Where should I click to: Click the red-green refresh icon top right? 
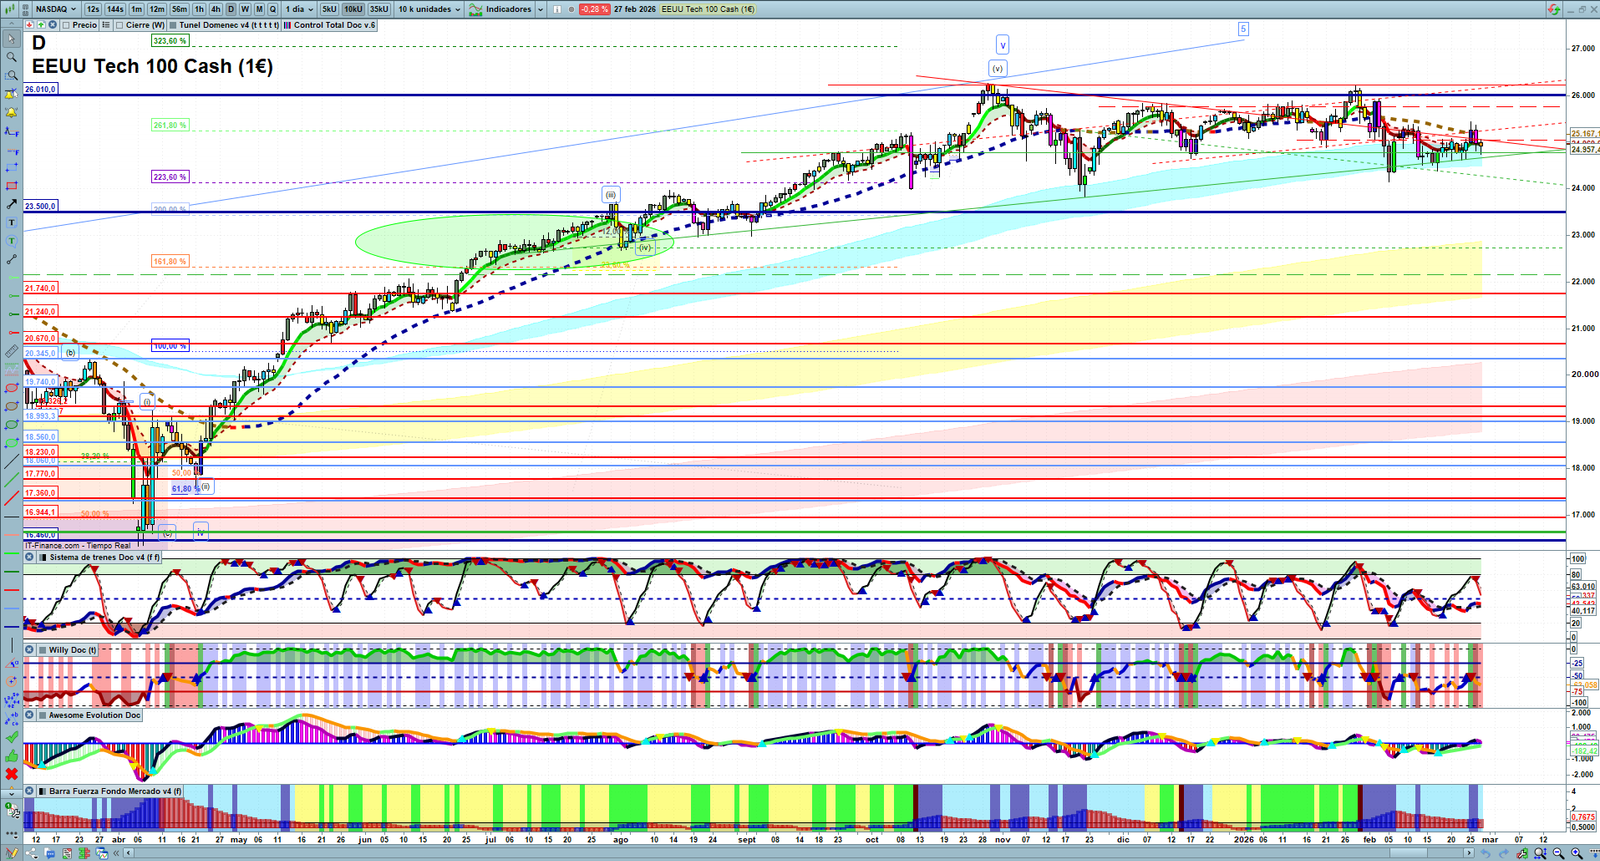pos(1553,9)
